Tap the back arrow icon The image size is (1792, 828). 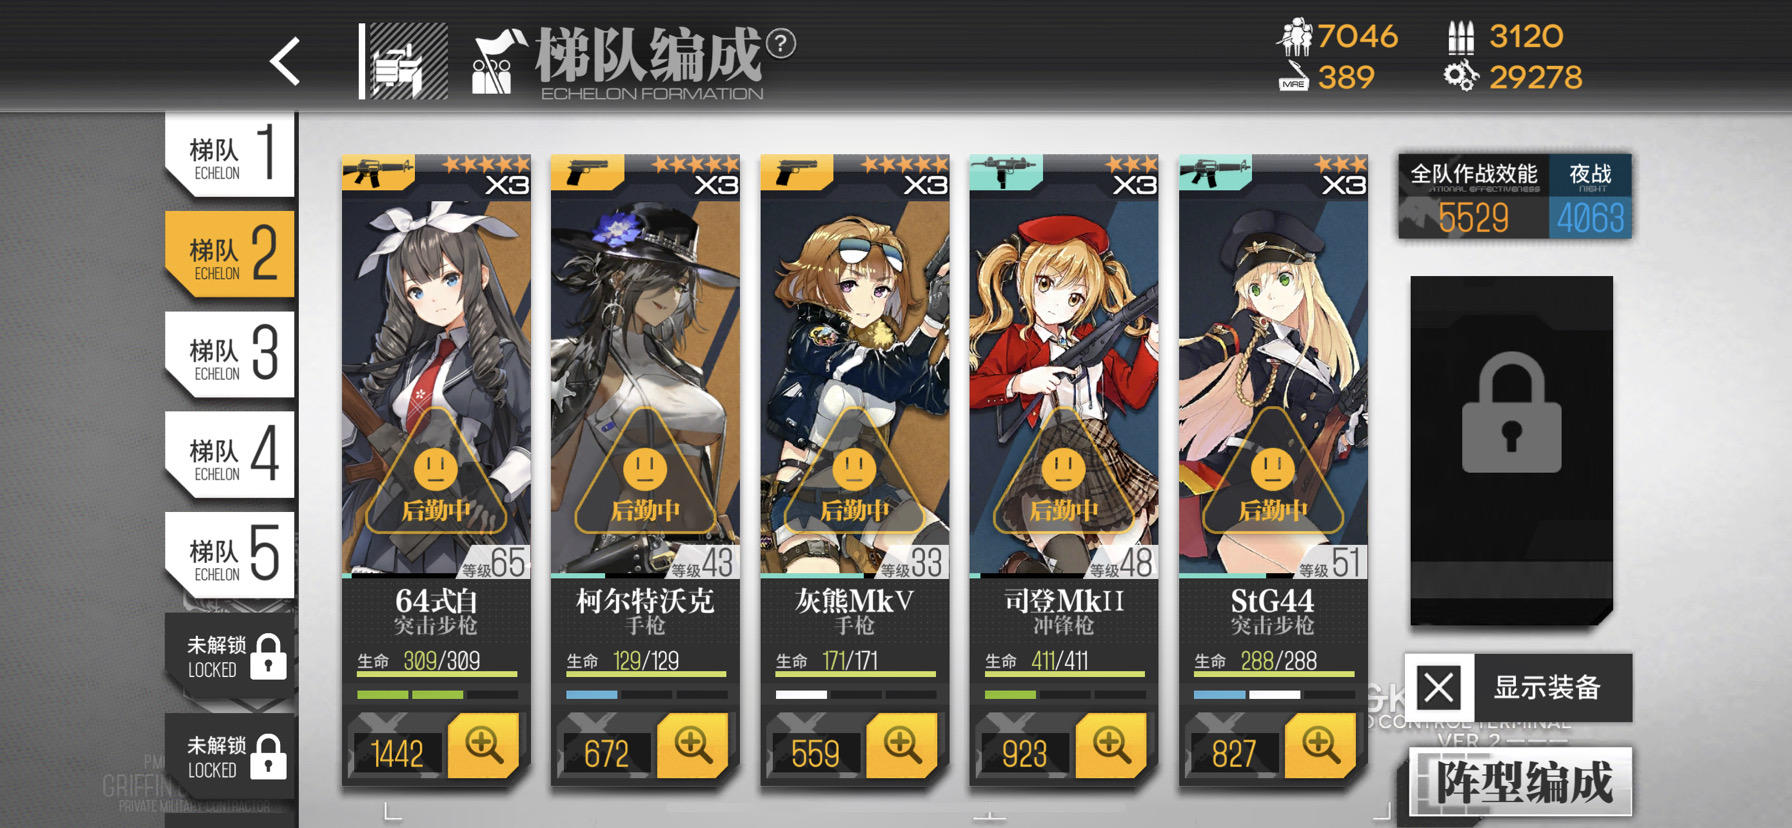click(x=285, y=61)
